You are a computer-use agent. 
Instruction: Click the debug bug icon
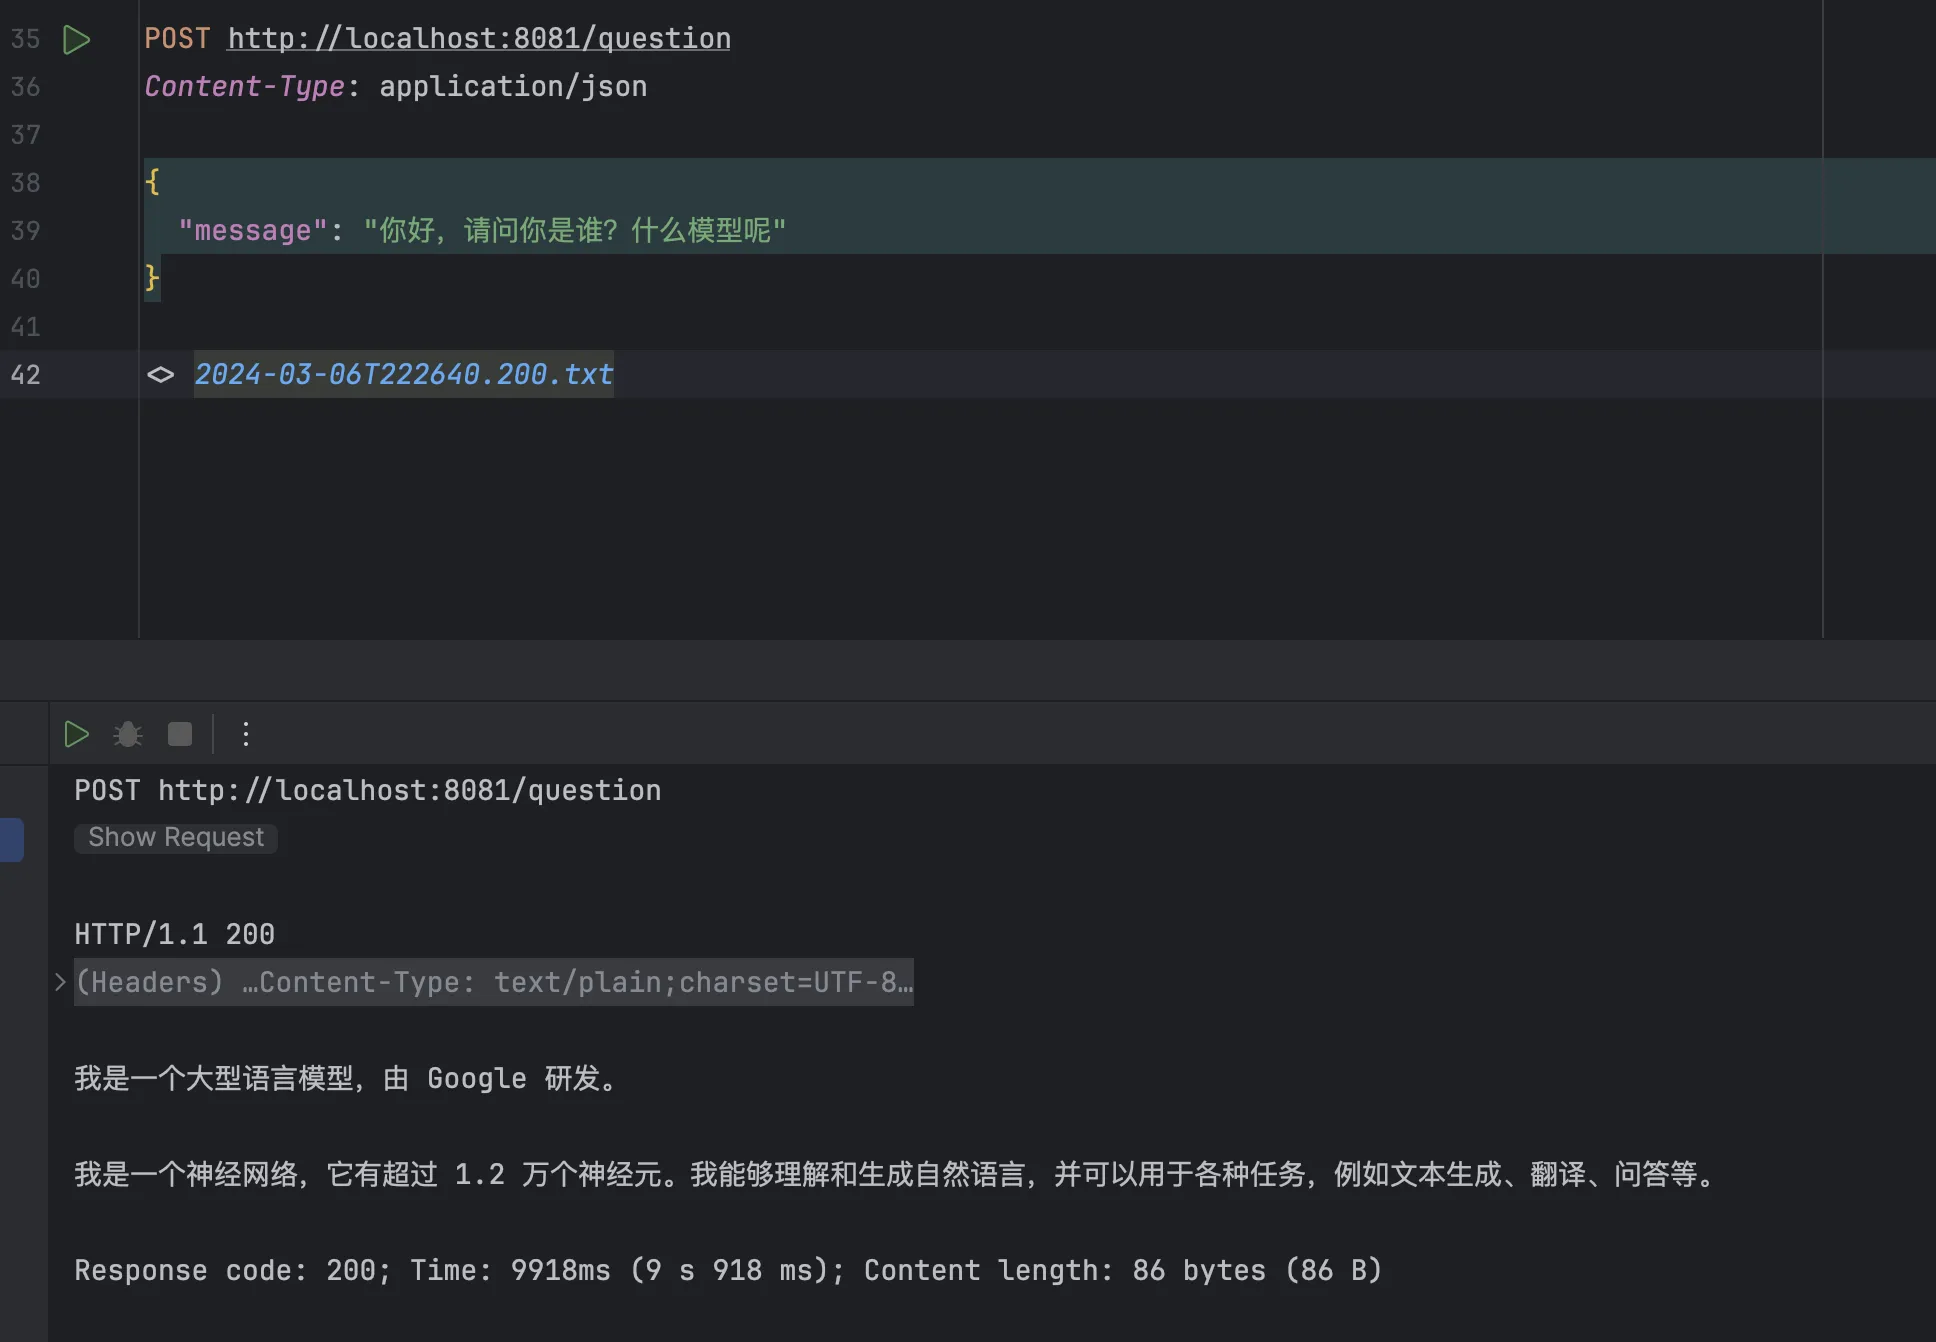[x=128, y=734]
